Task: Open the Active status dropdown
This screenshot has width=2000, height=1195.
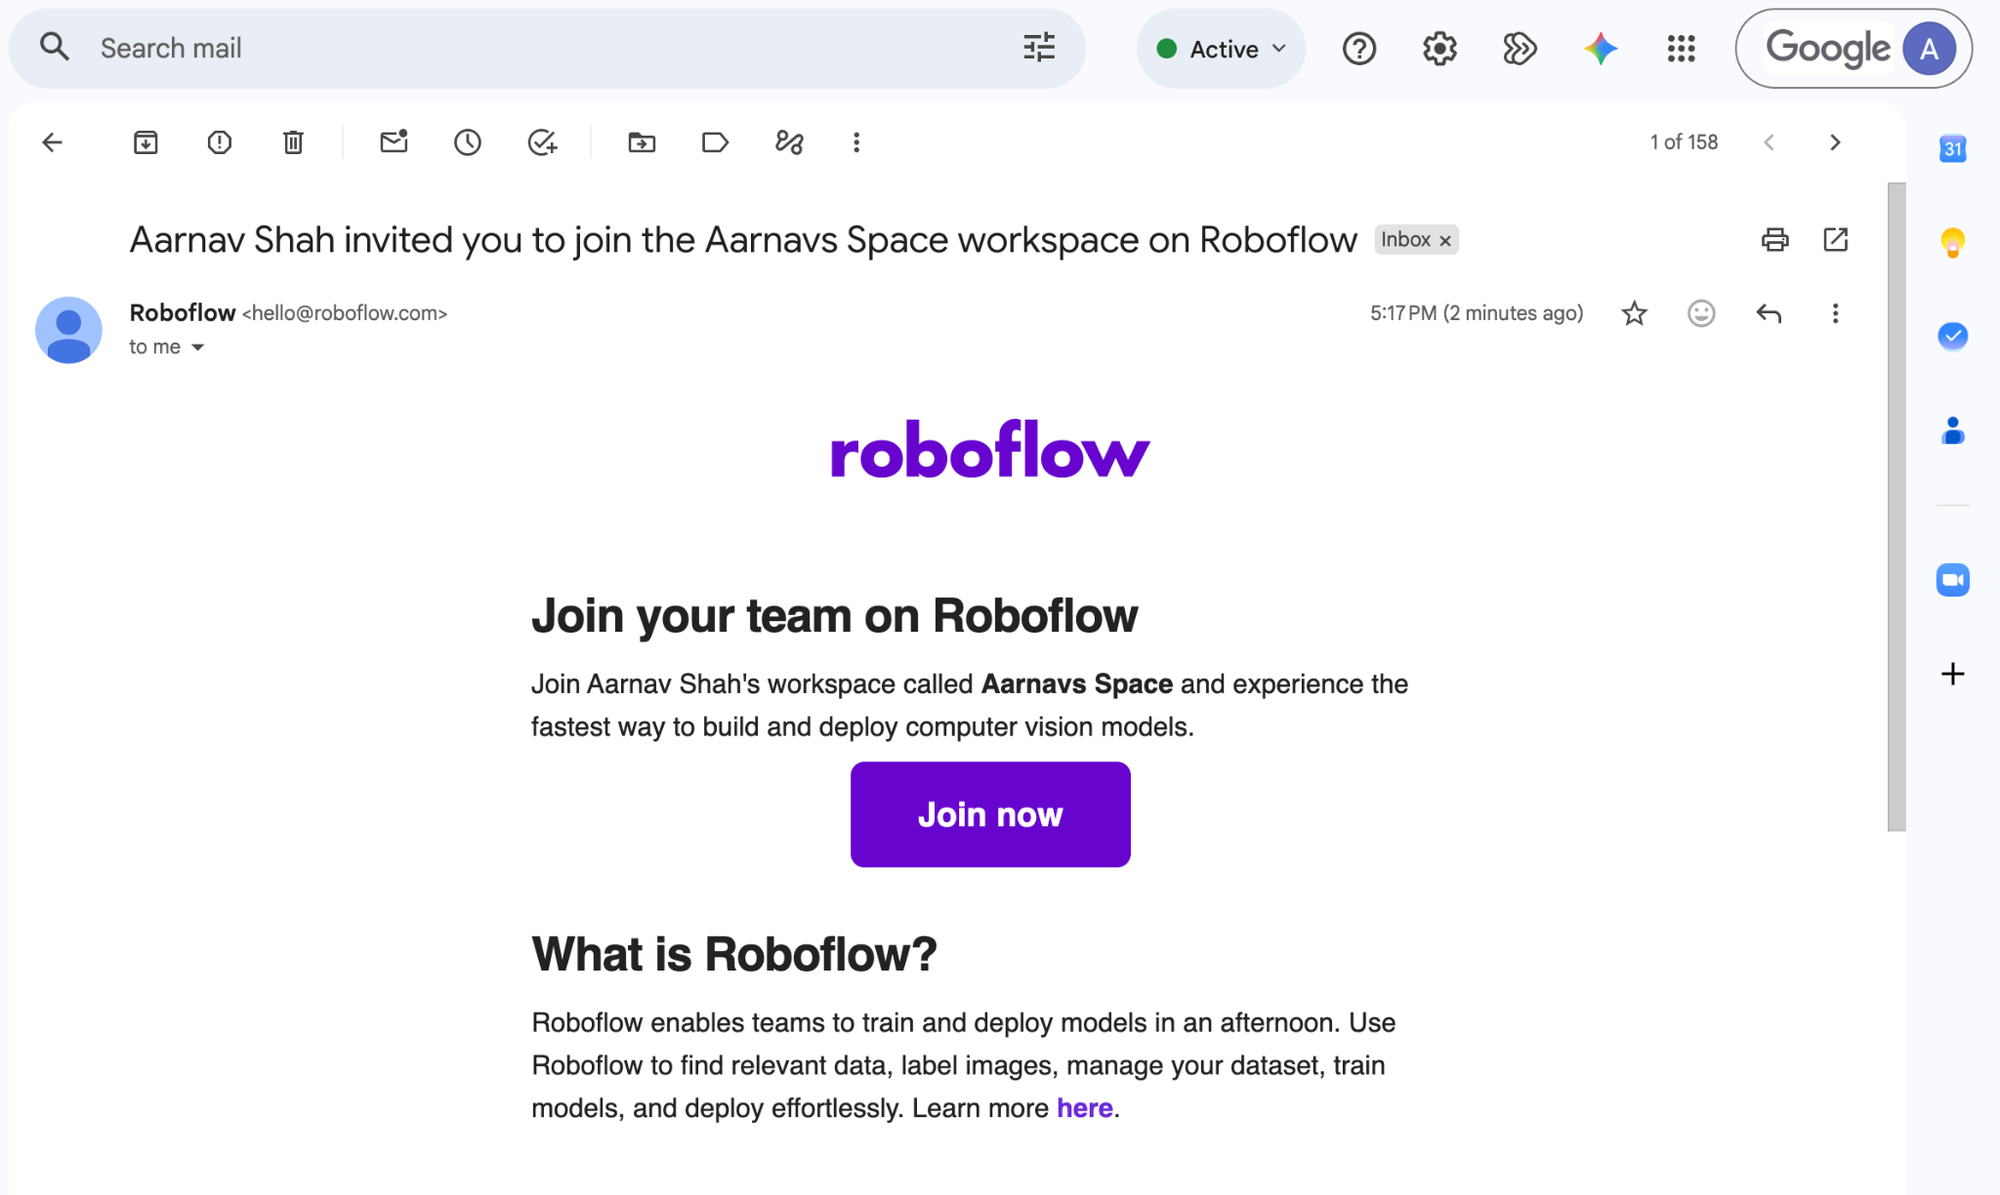Action: tap(1220, 48)
